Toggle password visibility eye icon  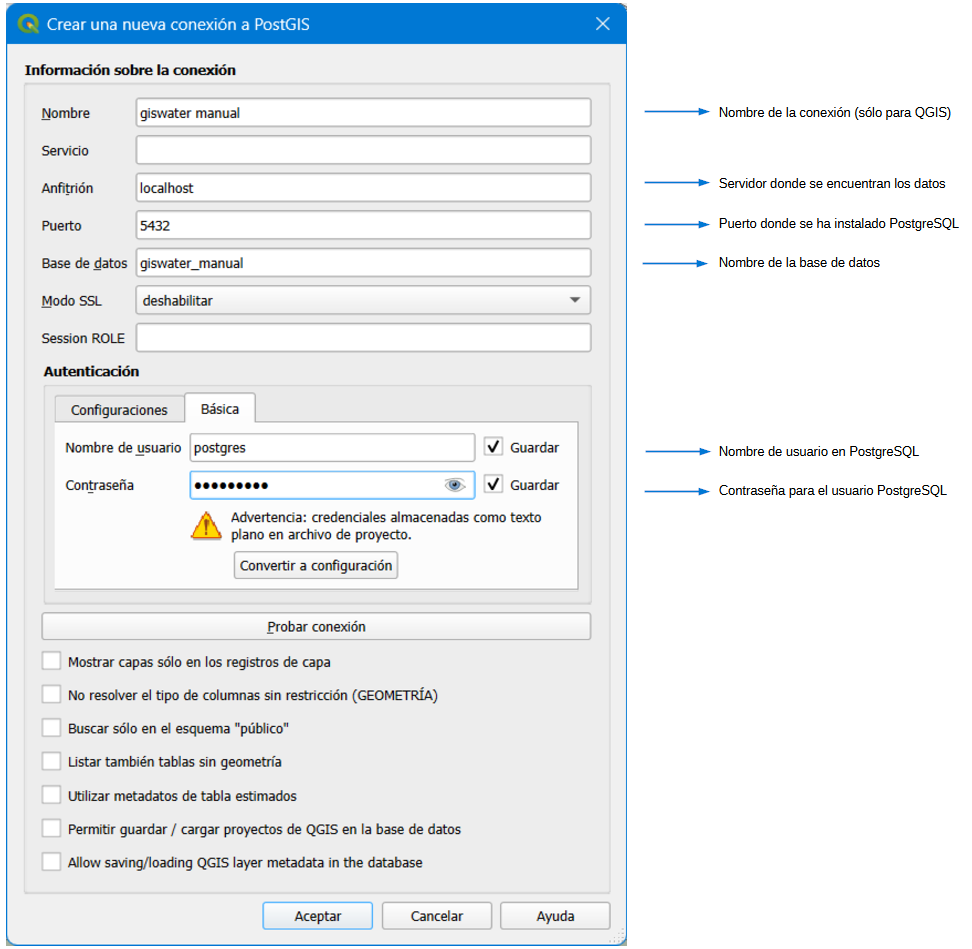click(x=454, y=485)
